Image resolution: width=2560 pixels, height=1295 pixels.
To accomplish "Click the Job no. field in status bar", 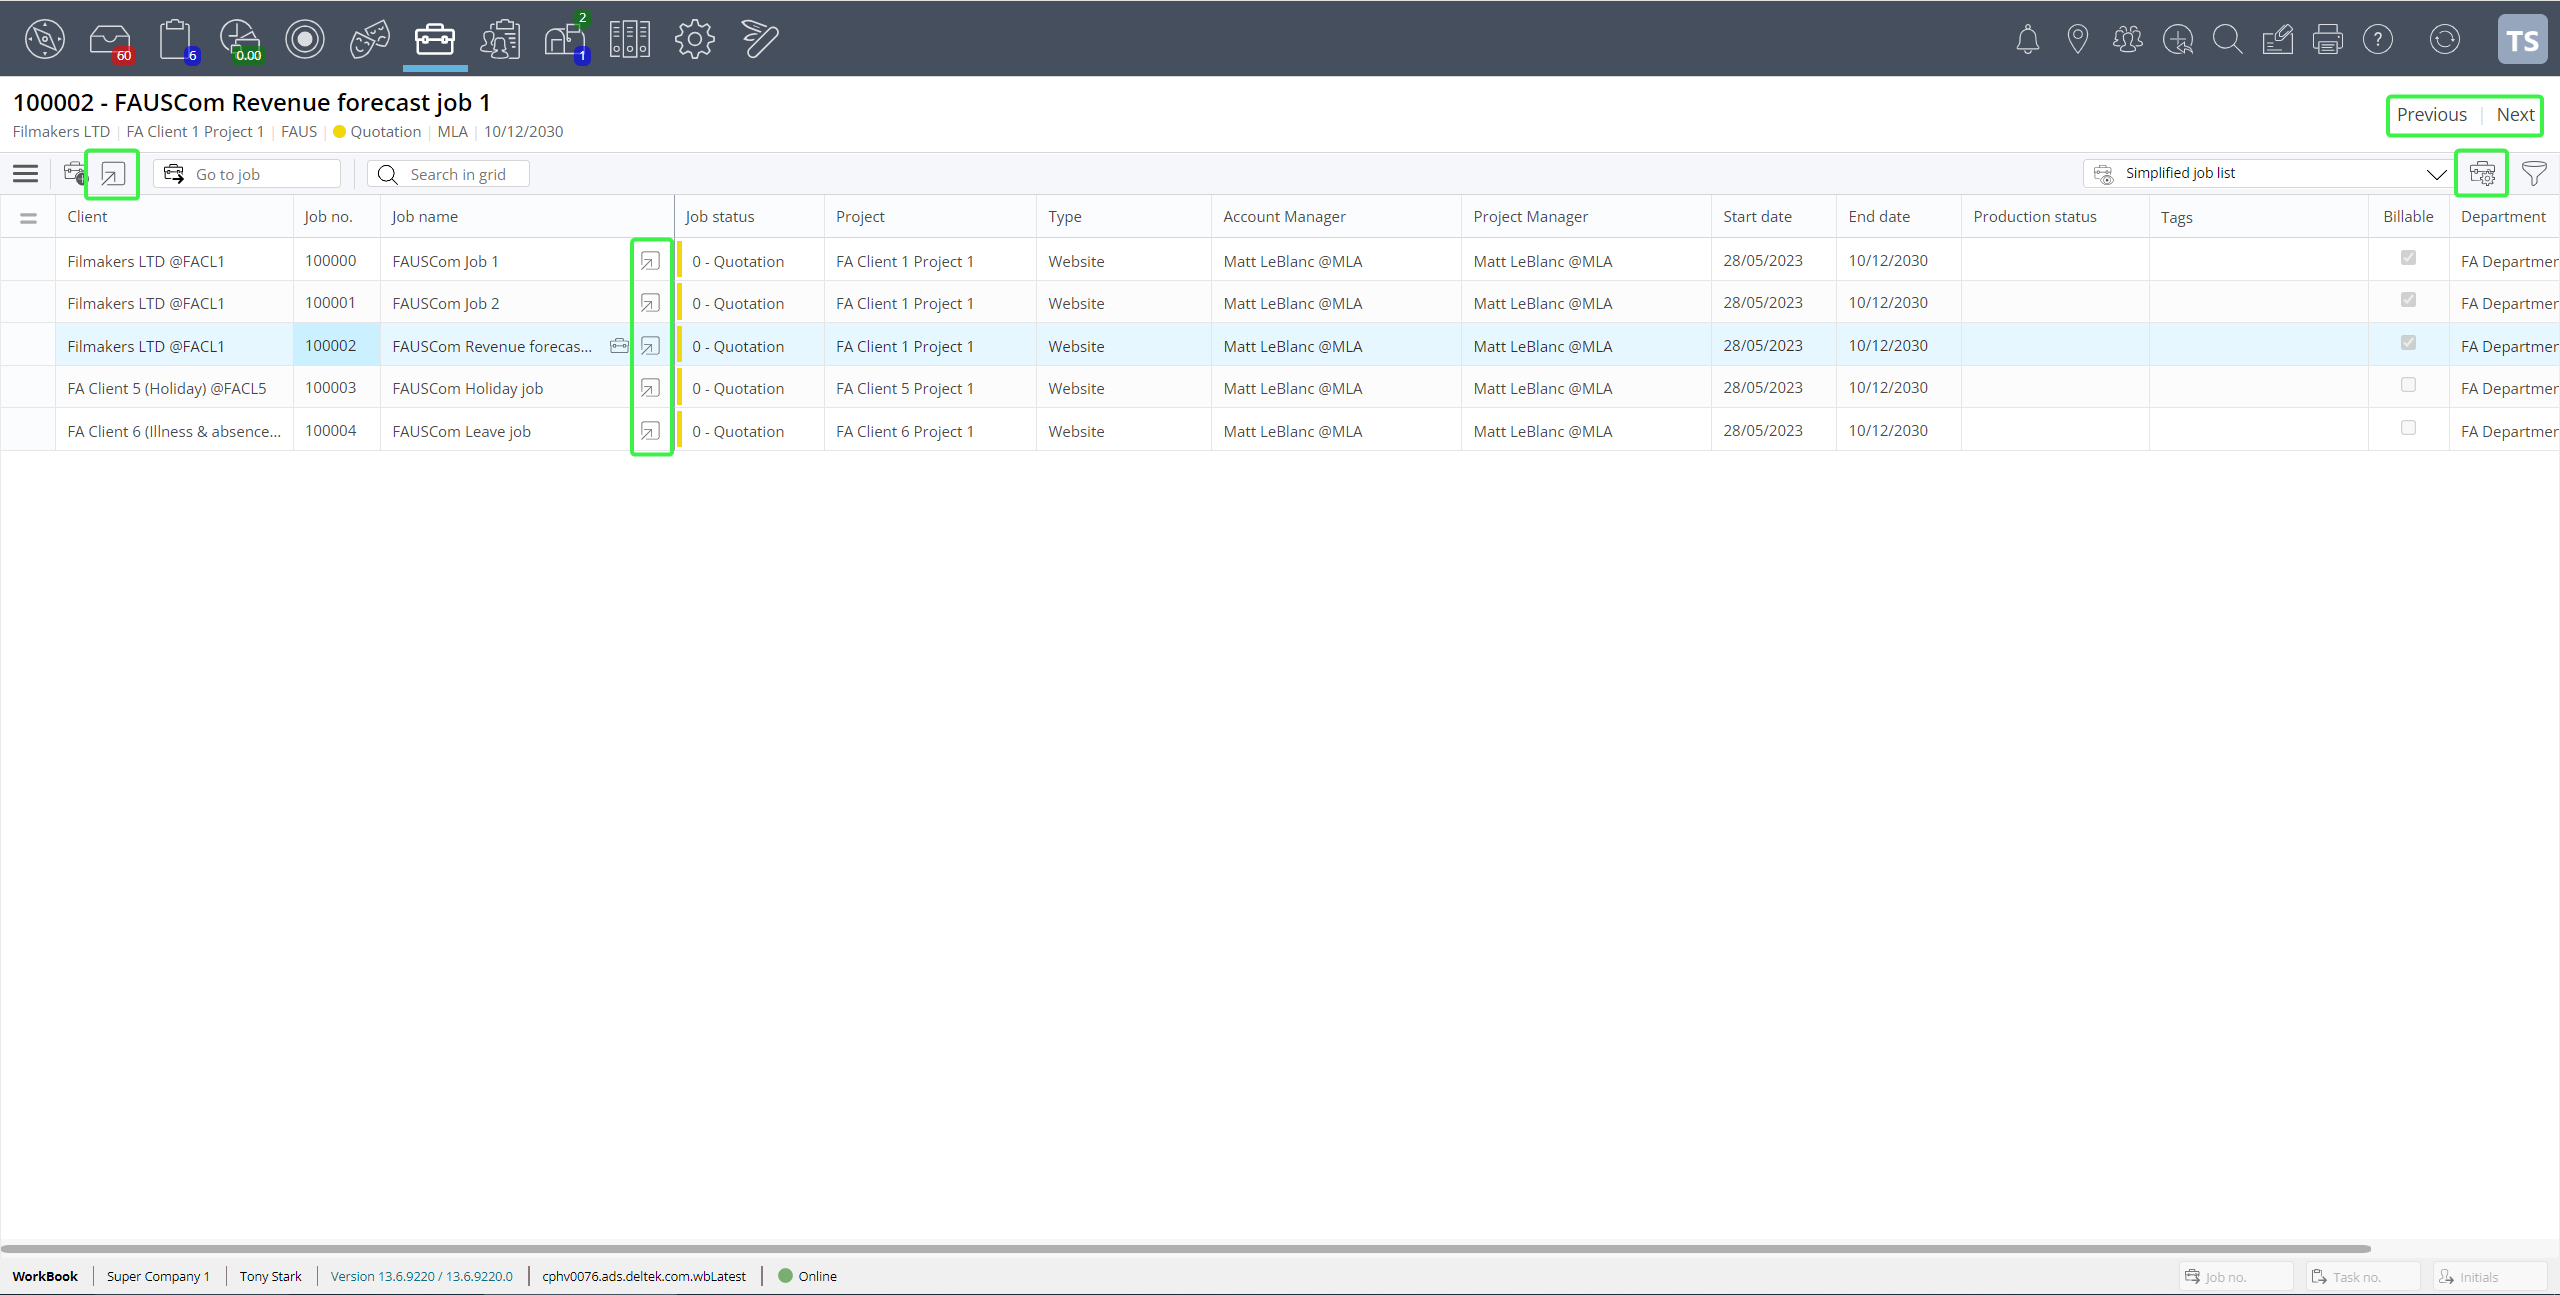I will click(x=2236, y=1276).
